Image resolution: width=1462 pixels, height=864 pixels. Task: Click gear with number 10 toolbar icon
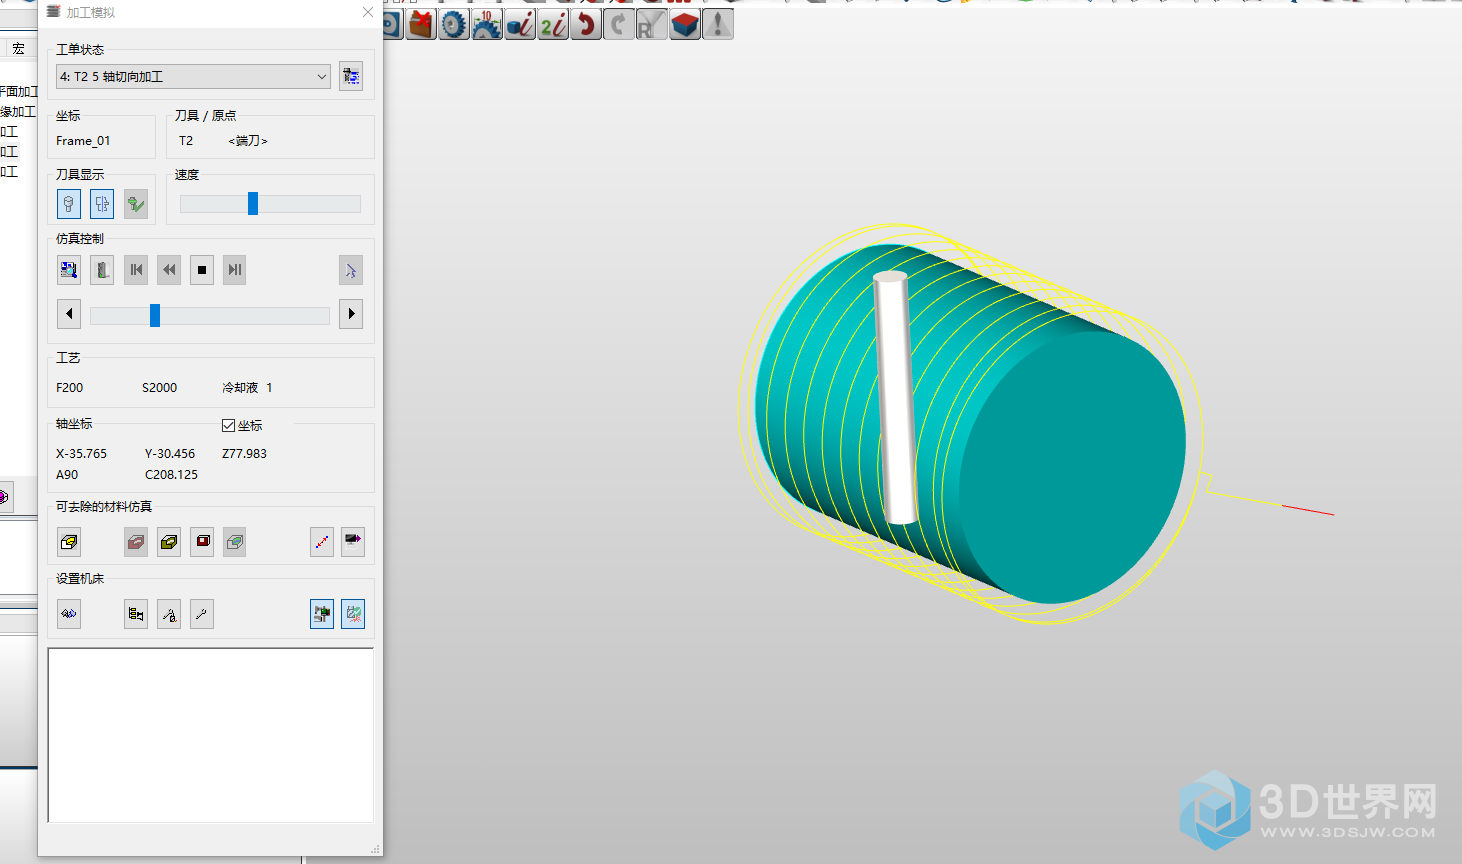pos(487,25)
